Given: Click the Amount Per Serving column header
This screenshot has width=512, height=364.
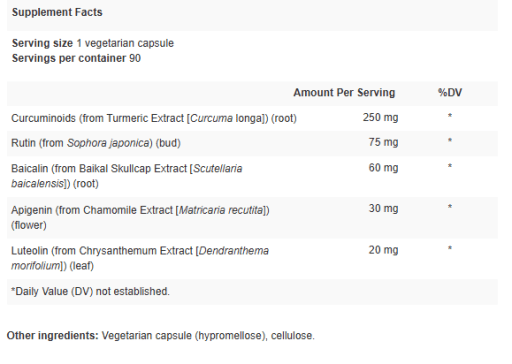Looking at the screenshot, I should [344, 93].
